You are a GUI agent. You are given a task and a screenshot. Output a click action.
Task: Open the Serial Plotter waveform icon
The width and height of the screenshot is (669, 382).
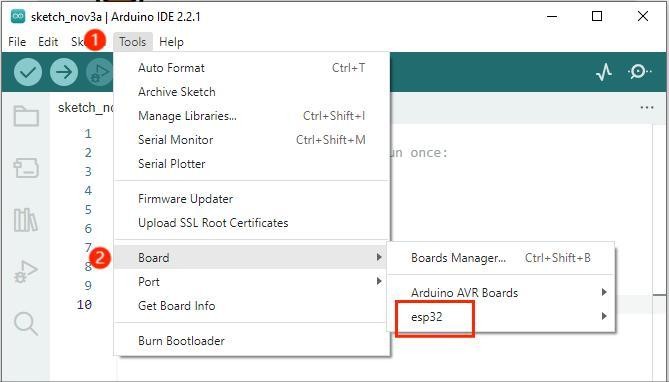pos(604,72)
